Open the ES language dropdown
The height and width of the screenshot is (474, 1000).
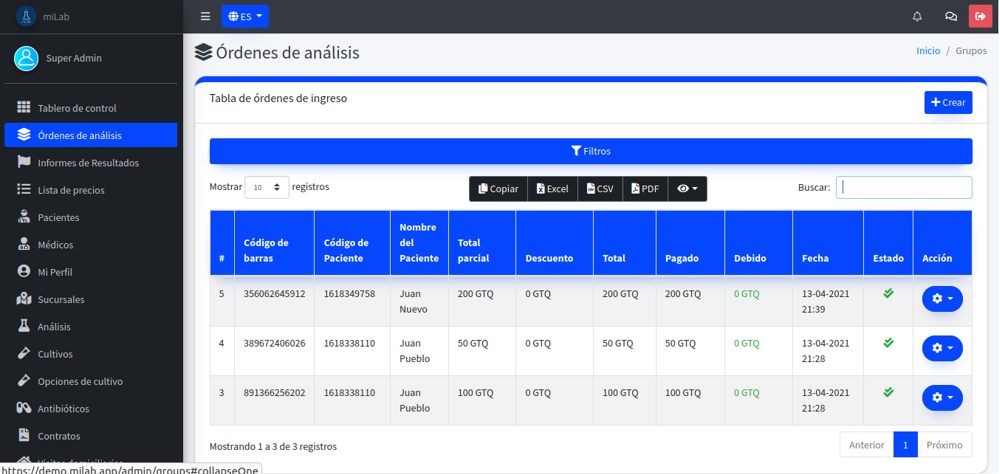tap(245, 16)
